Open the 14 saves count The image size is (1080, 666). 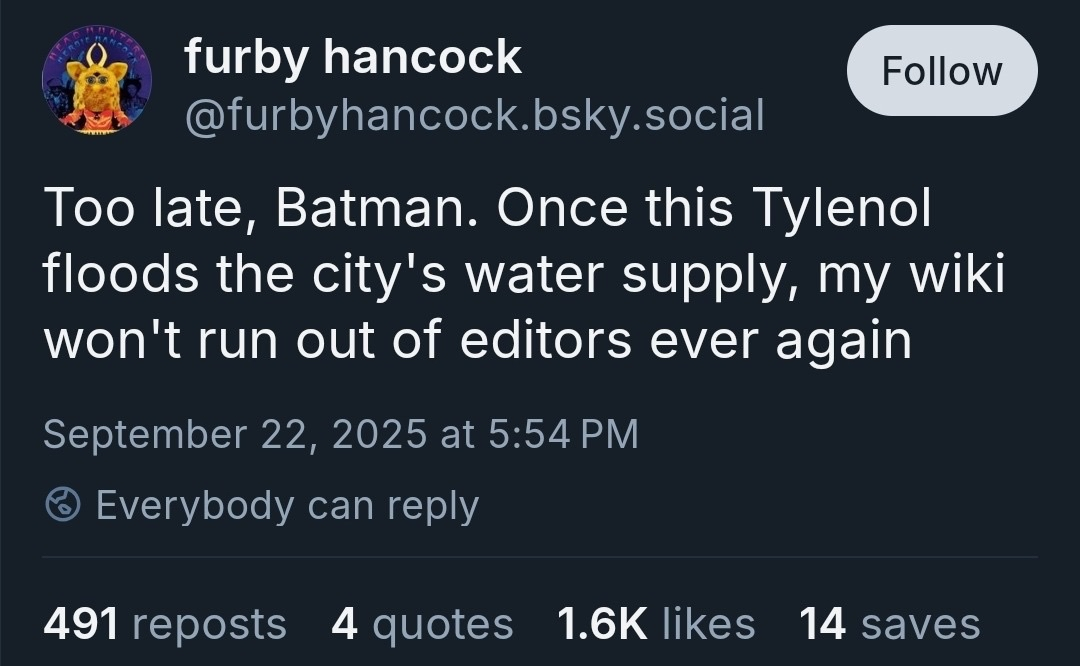[x=889, y=624]
